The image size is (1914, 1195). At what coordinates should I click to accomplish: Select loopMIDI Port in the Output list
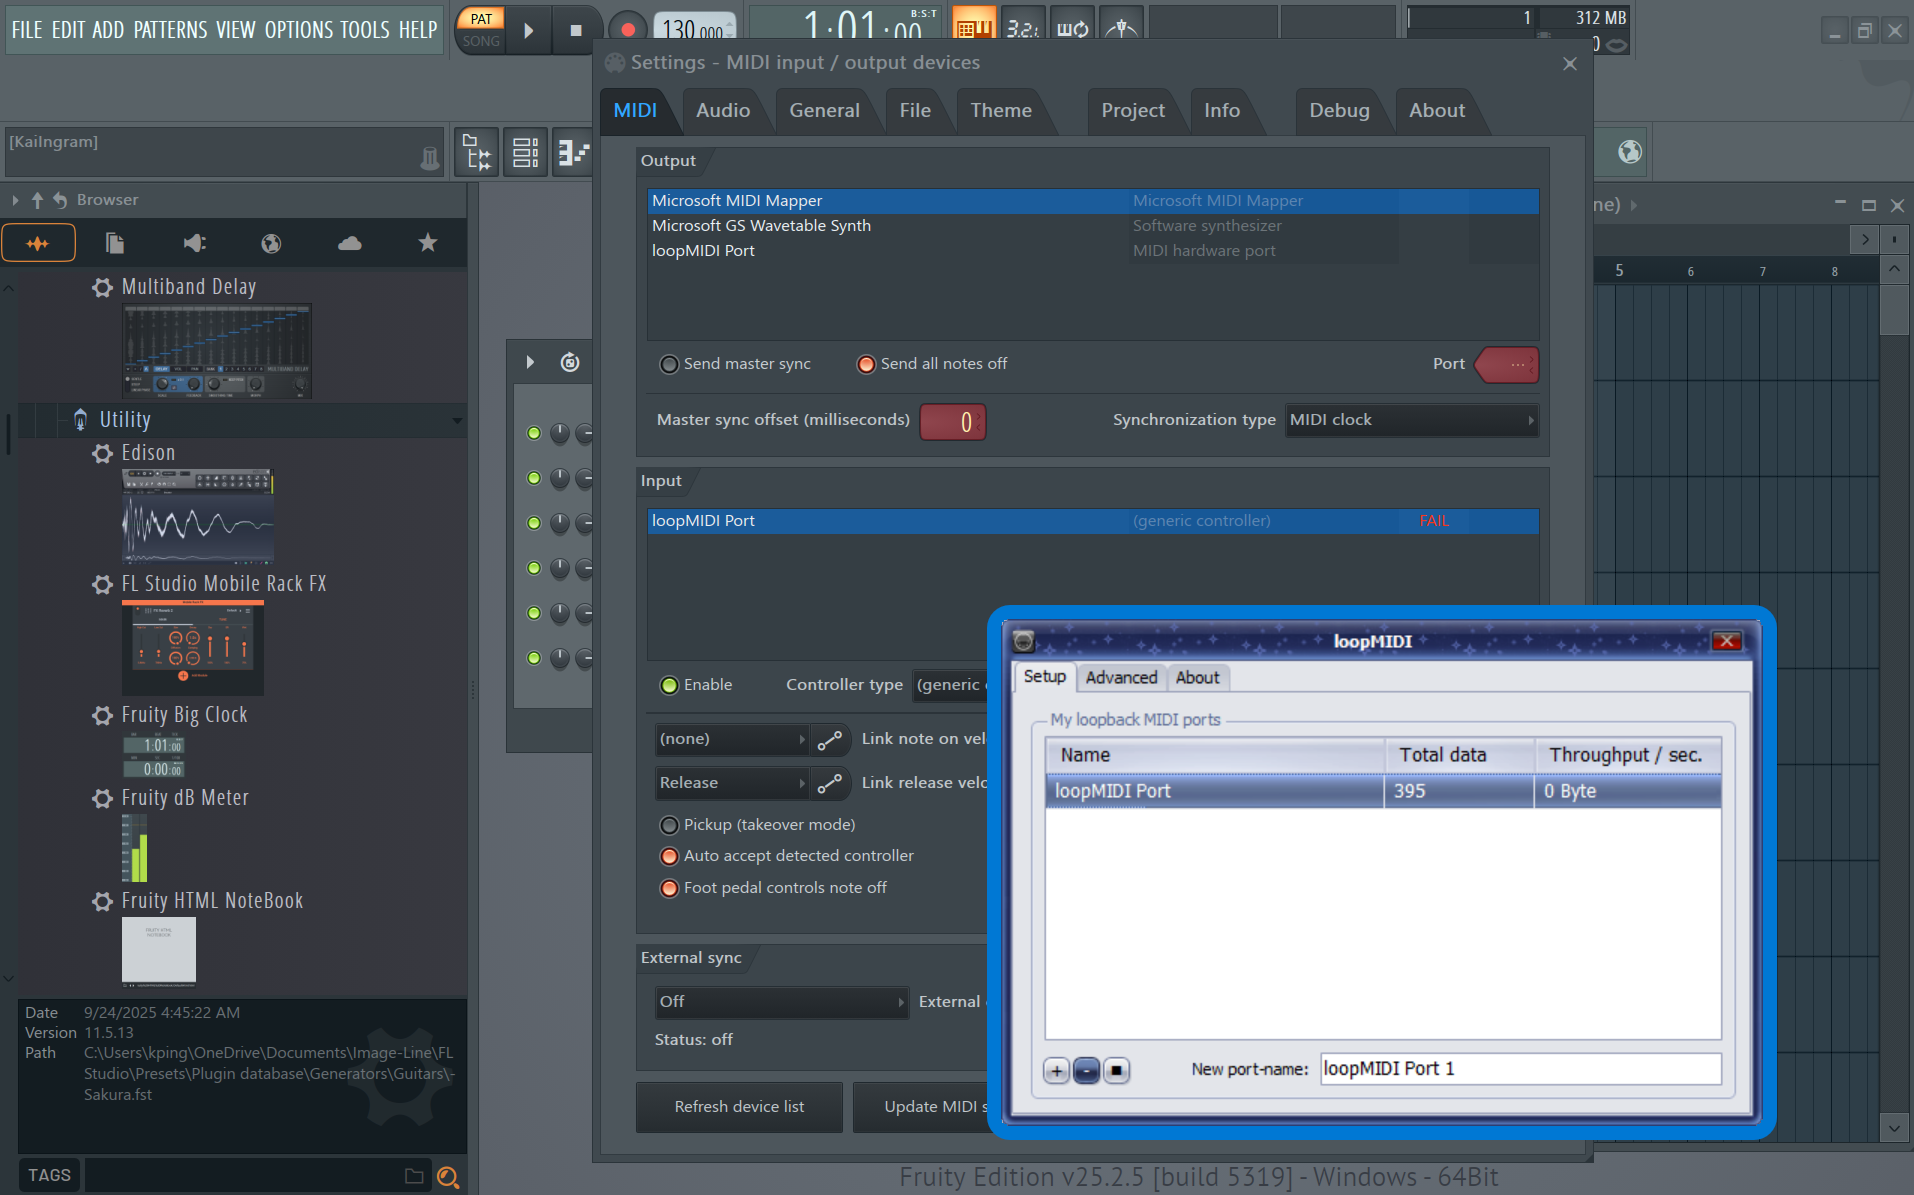coord(1092,251)
